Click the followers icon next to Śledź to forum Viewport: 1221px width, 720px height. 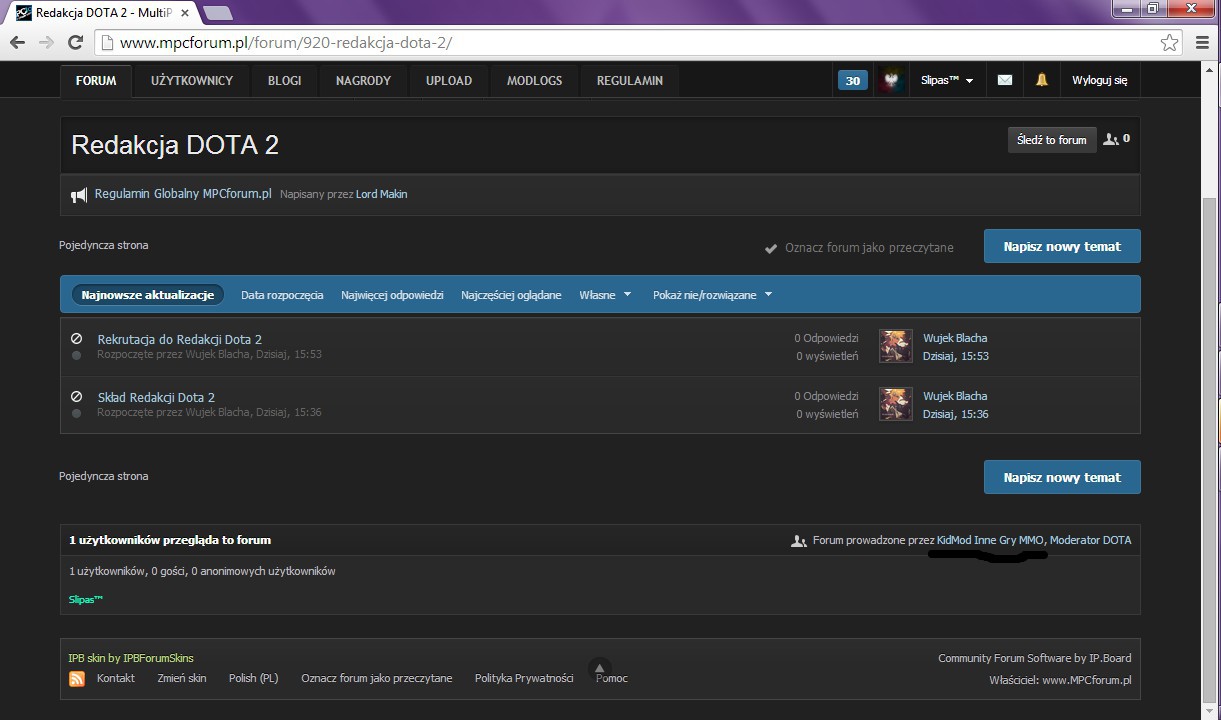click(1110, 140)
